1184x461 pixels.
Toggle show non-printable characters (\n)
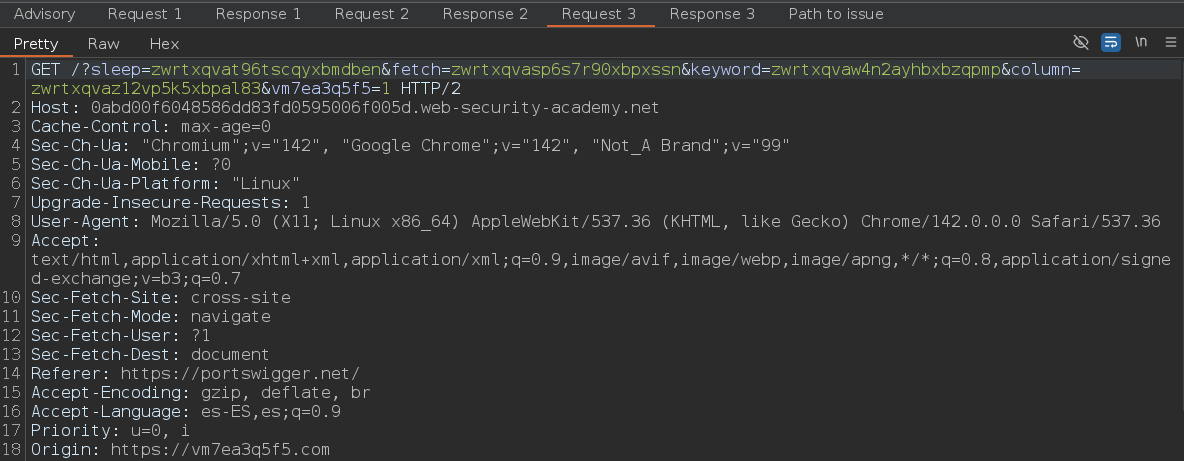point(1140,43)
